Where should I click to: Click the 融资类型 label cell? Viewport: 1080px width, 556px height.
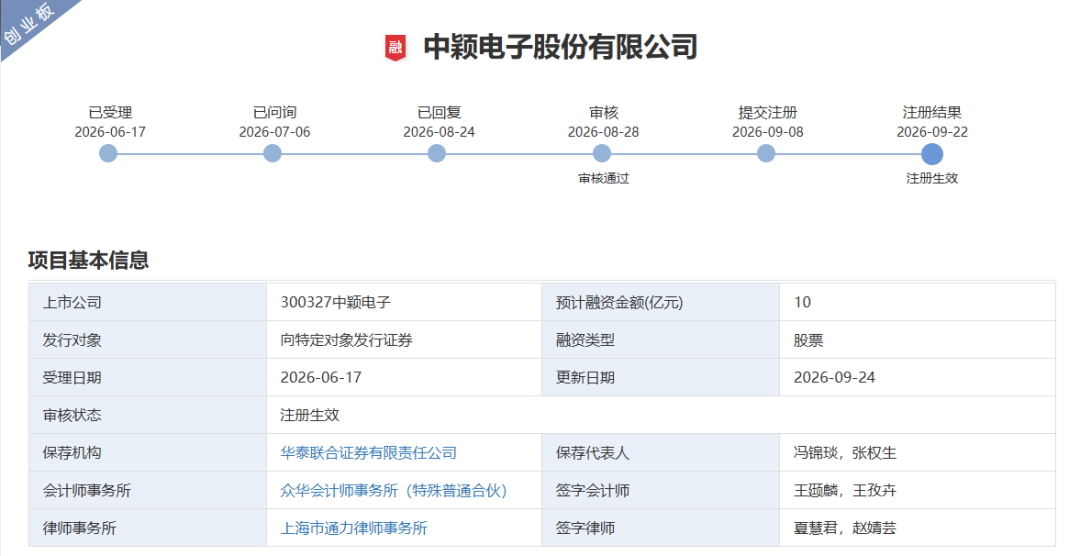point(661,340)
